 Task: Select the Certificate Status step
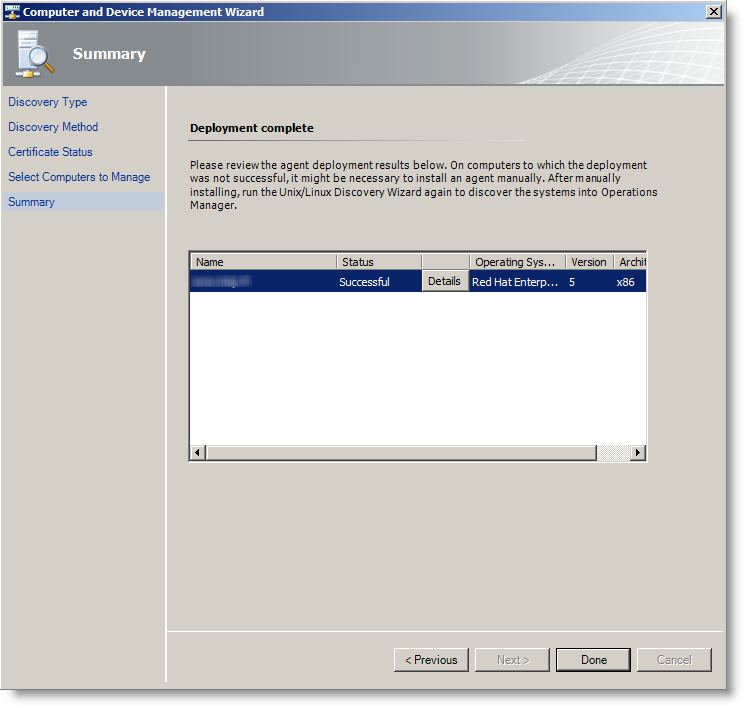coord(50,152)
